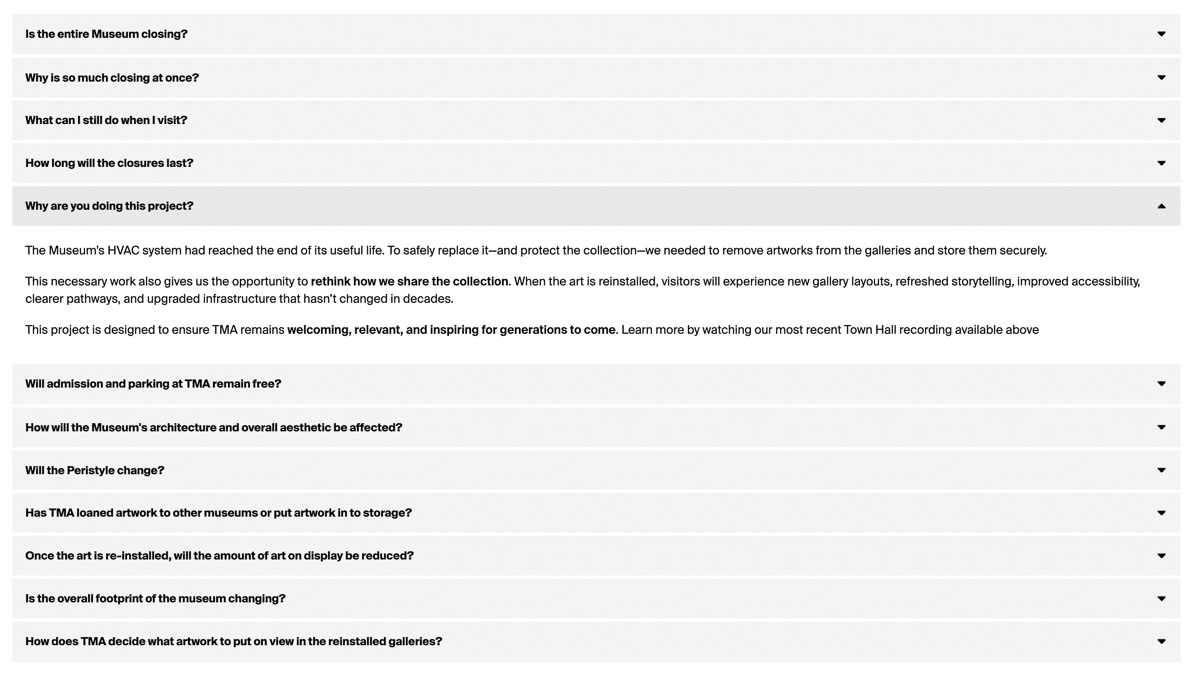
Task: Open question about Museum's architecture and aesthetic
Action: [x=596, y=427]
